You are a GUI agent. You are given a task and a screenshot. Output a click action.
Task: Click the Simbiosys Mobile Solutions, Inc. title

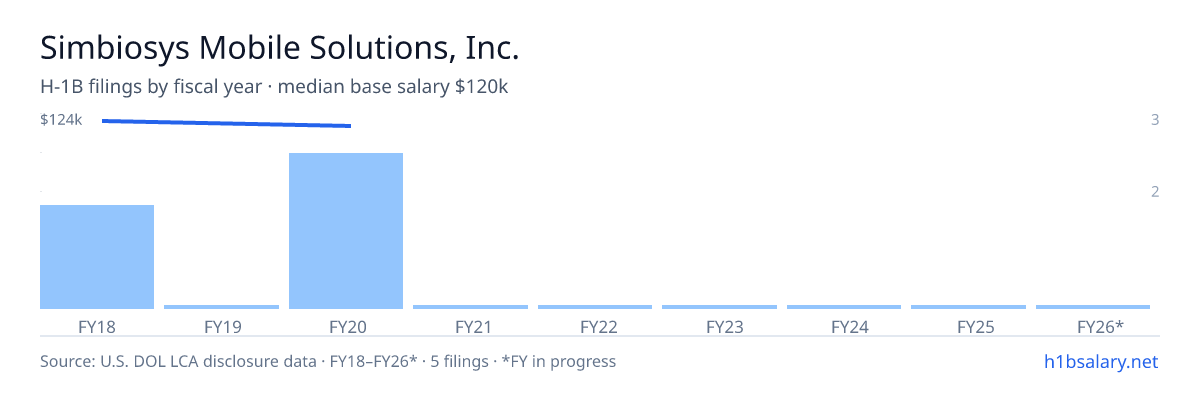coord(280,47)
